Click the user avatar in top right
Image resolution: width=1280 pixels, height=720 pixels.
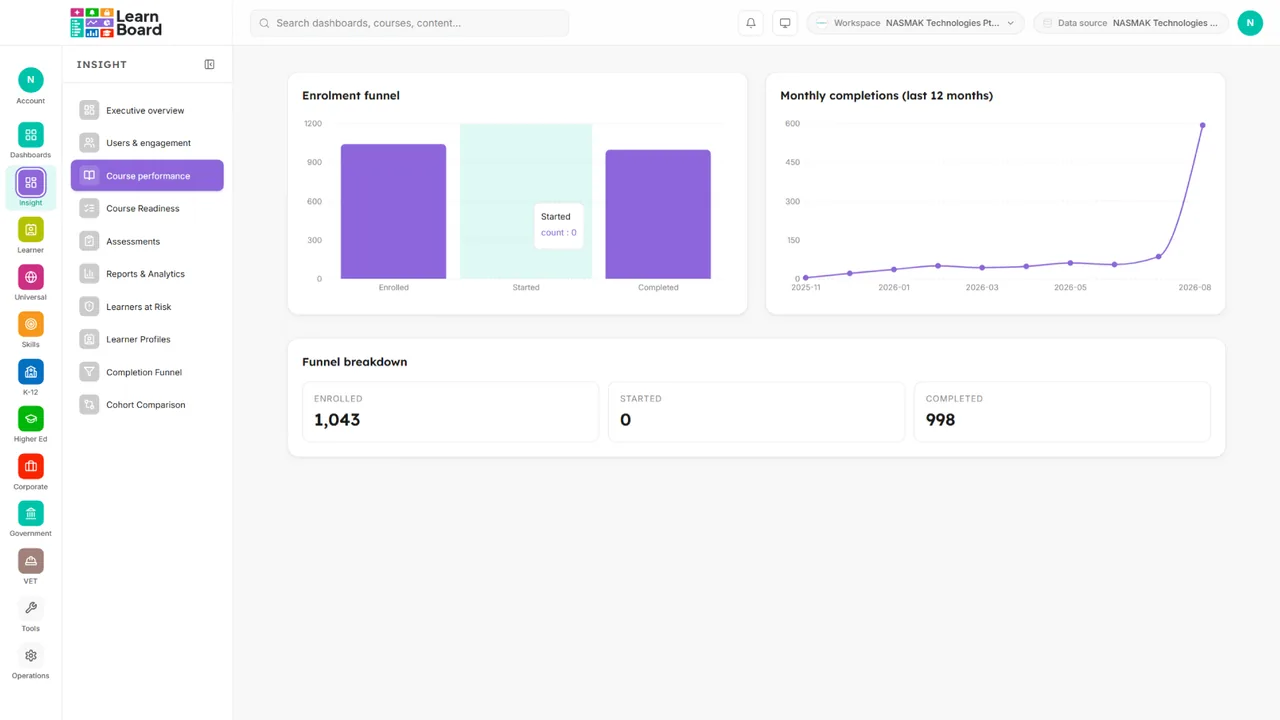click(x=1250, y=23)
